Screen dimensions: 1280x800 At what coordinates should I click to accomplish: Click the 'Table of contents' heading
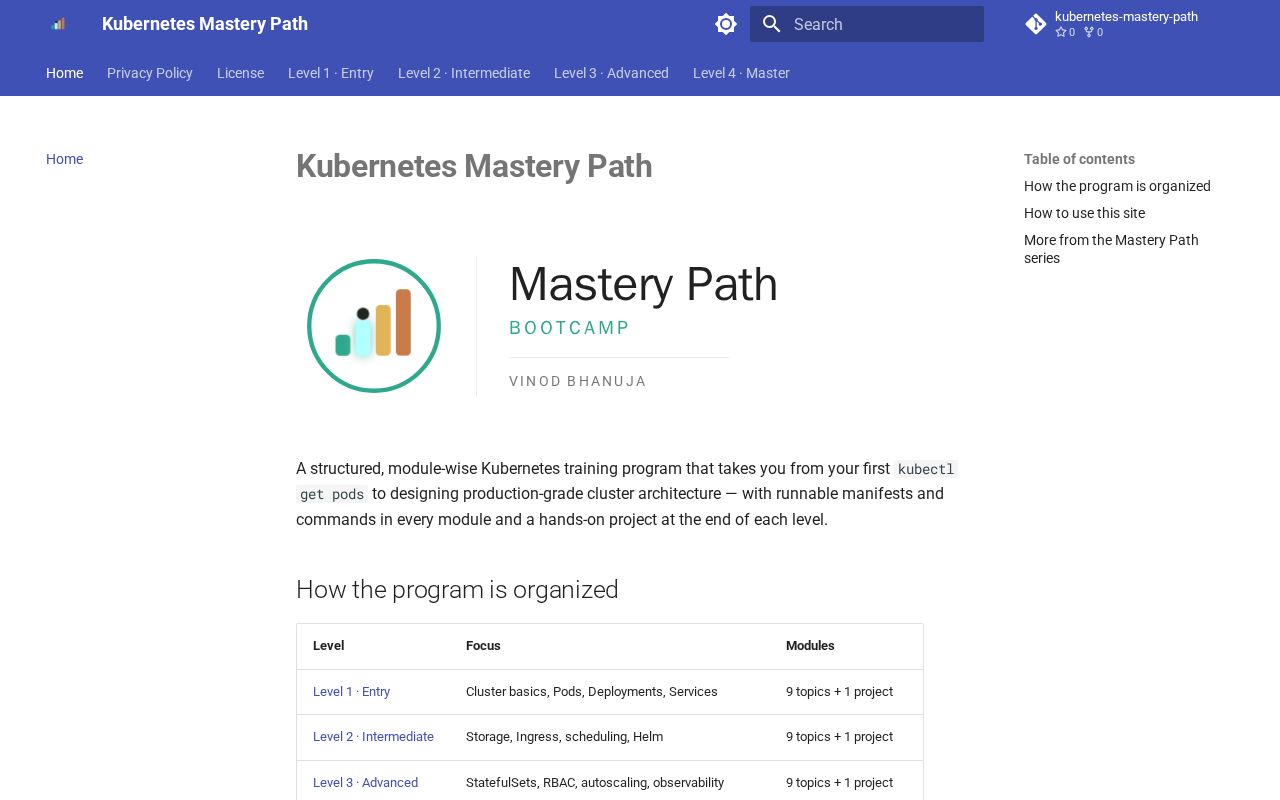[1079, 159]
